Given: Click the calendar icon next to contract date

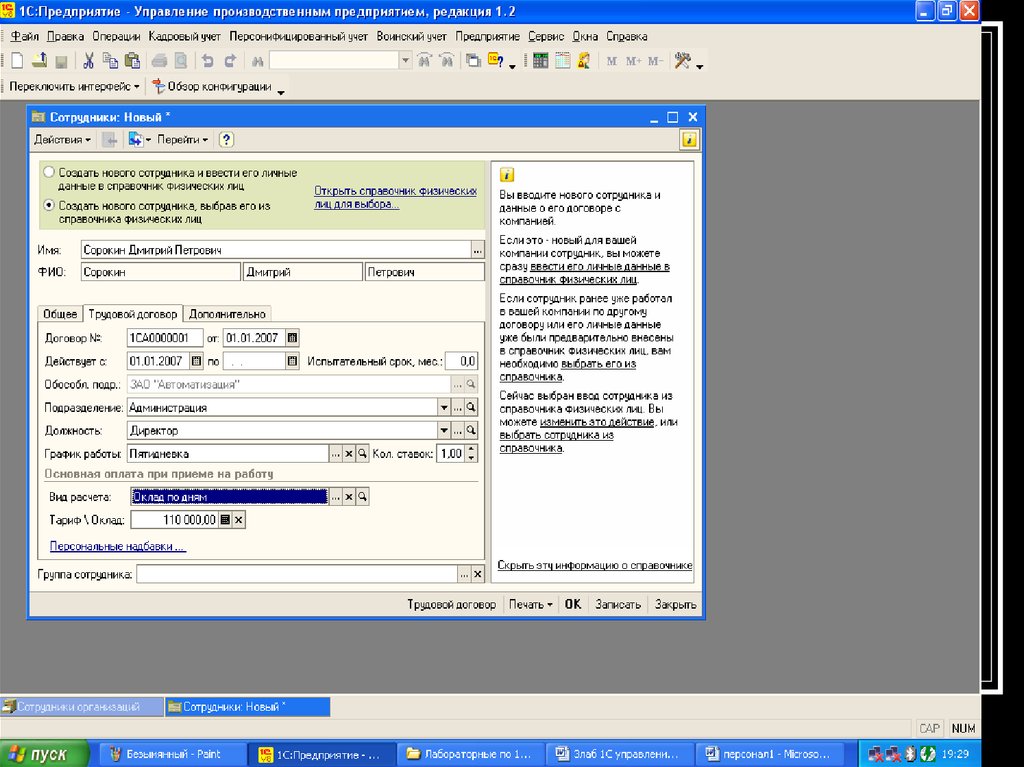Looking at the screenshot, I should [x=292, y=337].
